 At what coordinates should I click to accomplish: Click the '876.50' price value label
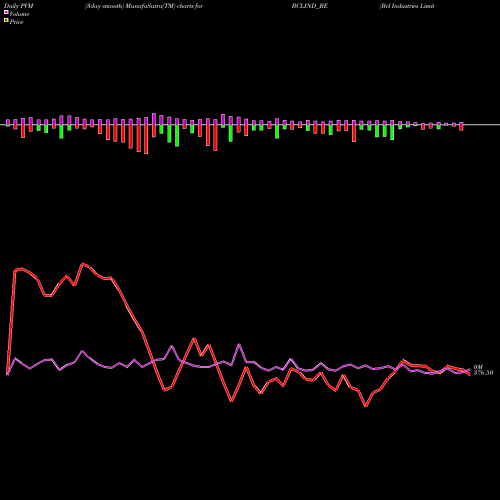(483, 373)
